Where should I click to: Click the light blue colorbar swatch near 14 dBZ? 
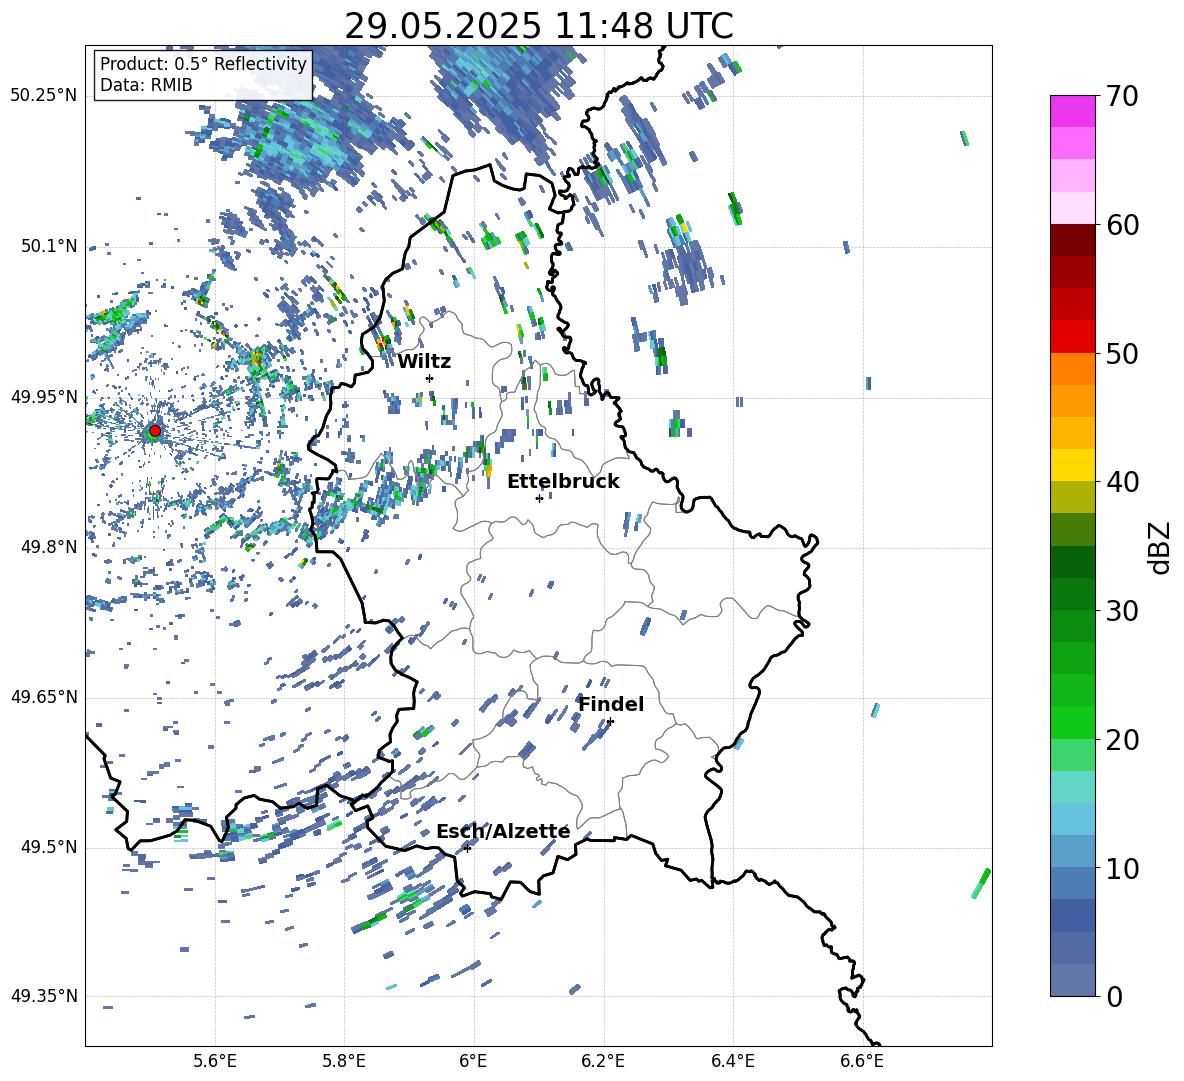click(1073, 819)
